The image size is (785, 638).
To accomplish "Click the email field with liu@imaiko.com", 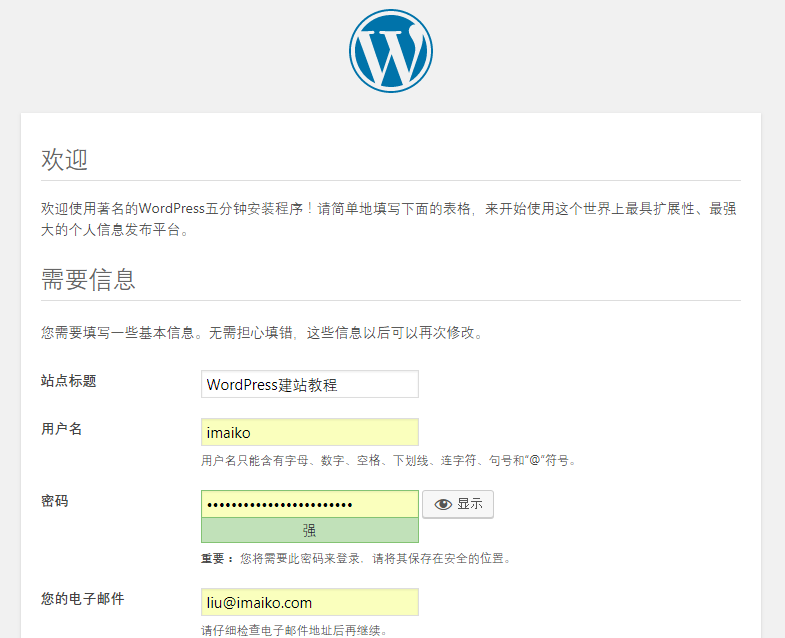I will [310, 602].
